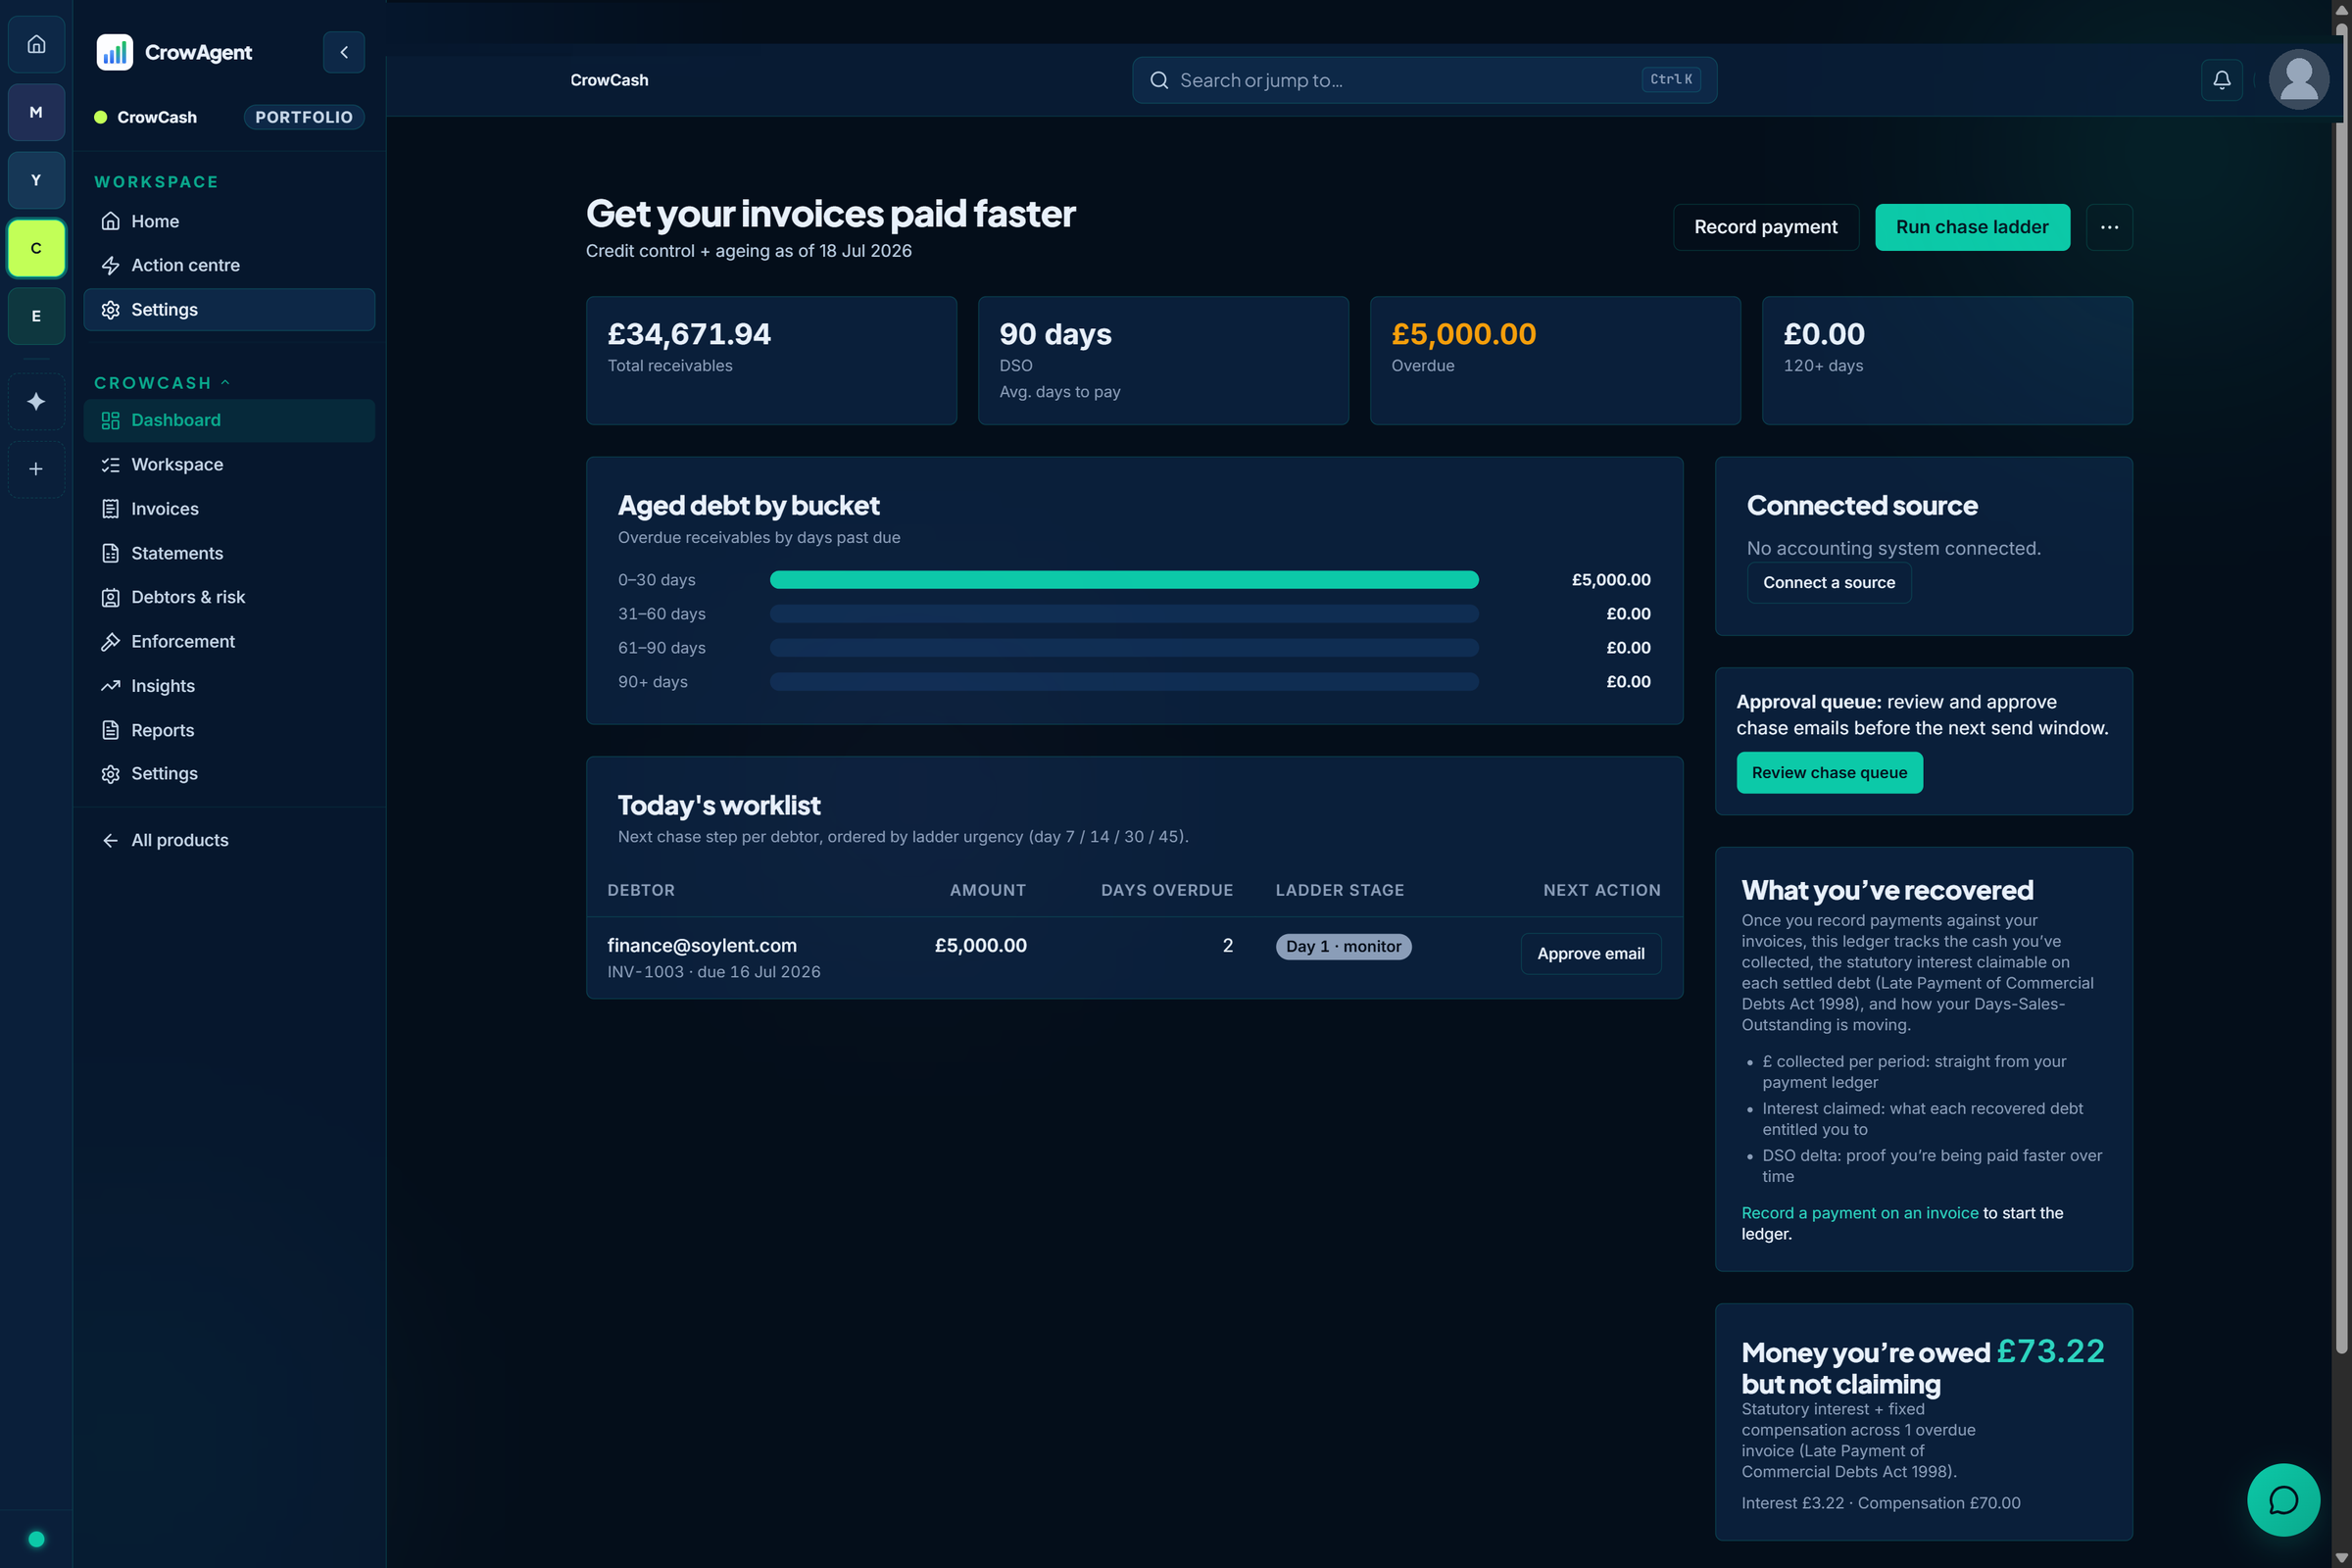2352x1568 pixels.
Task: Collapse the CROWCASH section header
Action: click(162, 383)
